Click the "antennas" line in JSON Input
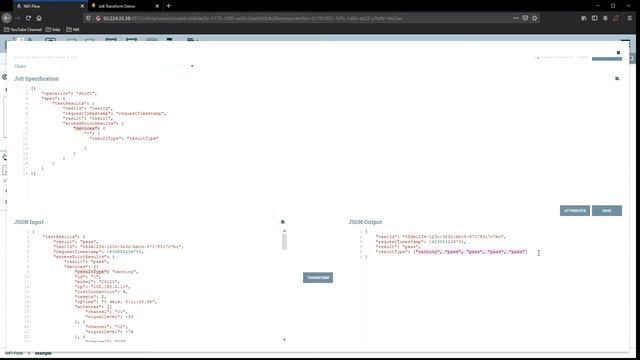The image size is (640, 360). coord(93,307)
